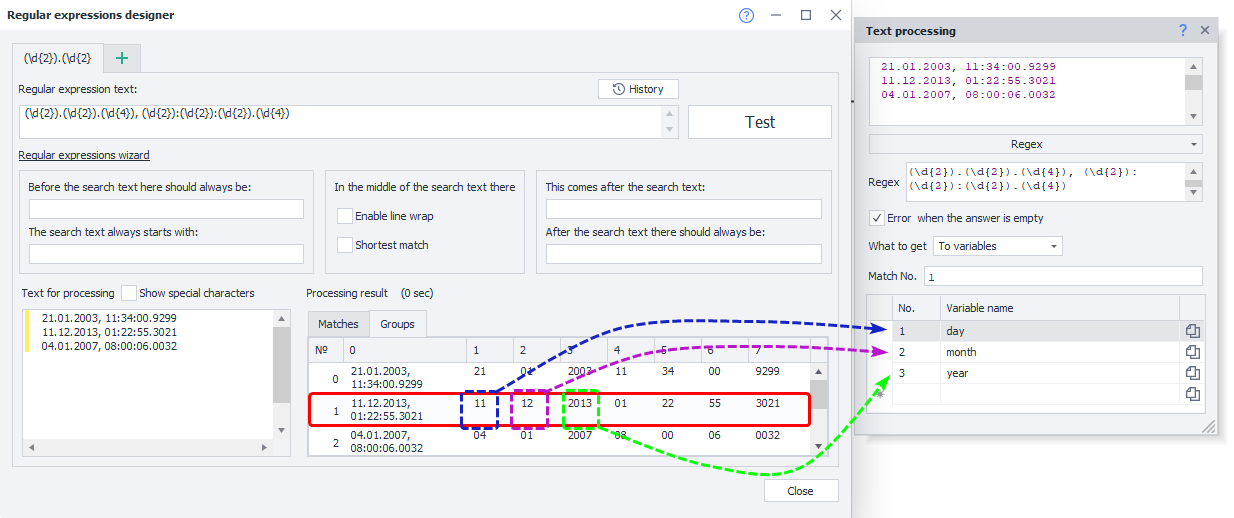The height and width of the screenshot is (518, 1234).
Task: Switch to the Matches tab
Action: coord(338,324)
